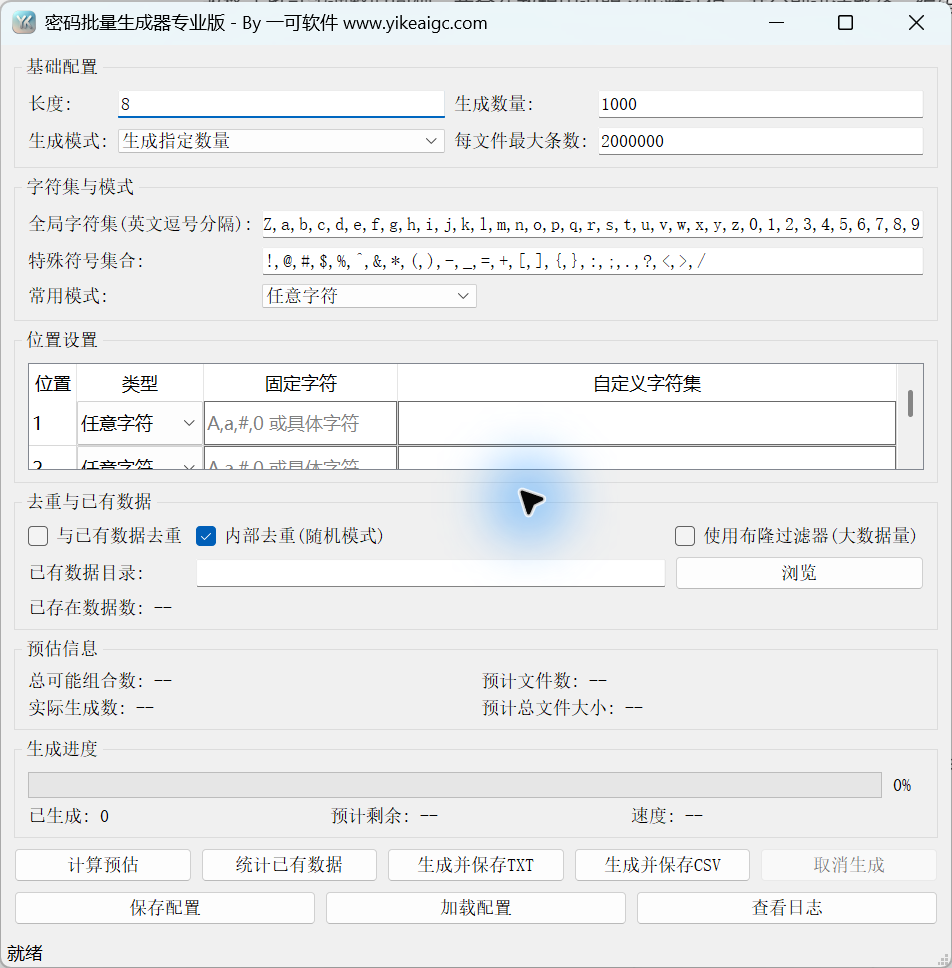This screenshot has height=968, width=952.
Task: Click the 每文件最大条数 field showing 2000000
Action: pos(761,141)
